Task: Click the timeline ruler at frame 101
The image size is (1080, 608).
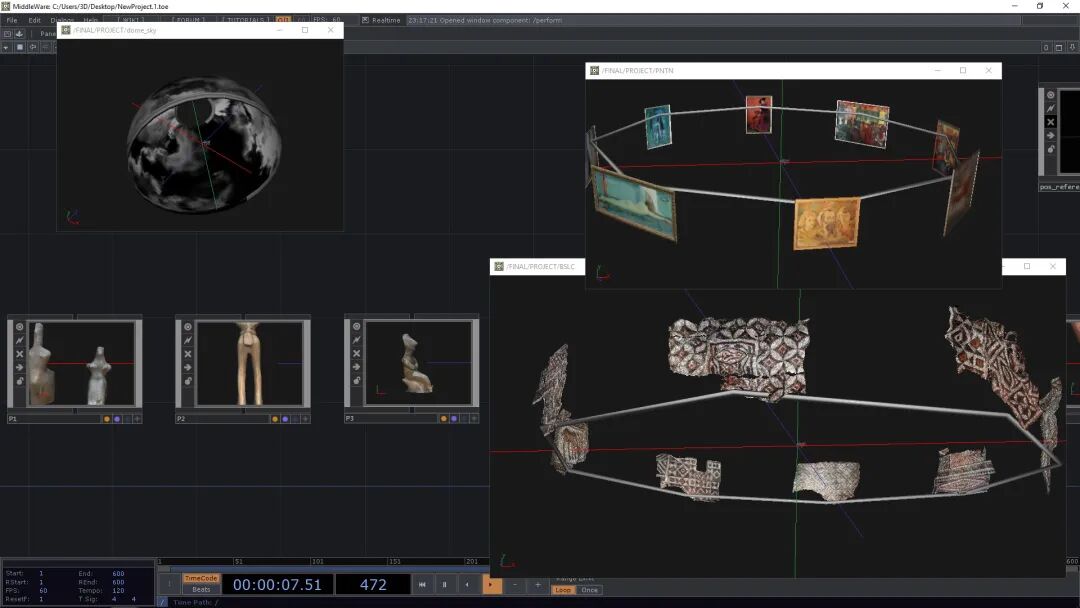Action: click(317, 561)
